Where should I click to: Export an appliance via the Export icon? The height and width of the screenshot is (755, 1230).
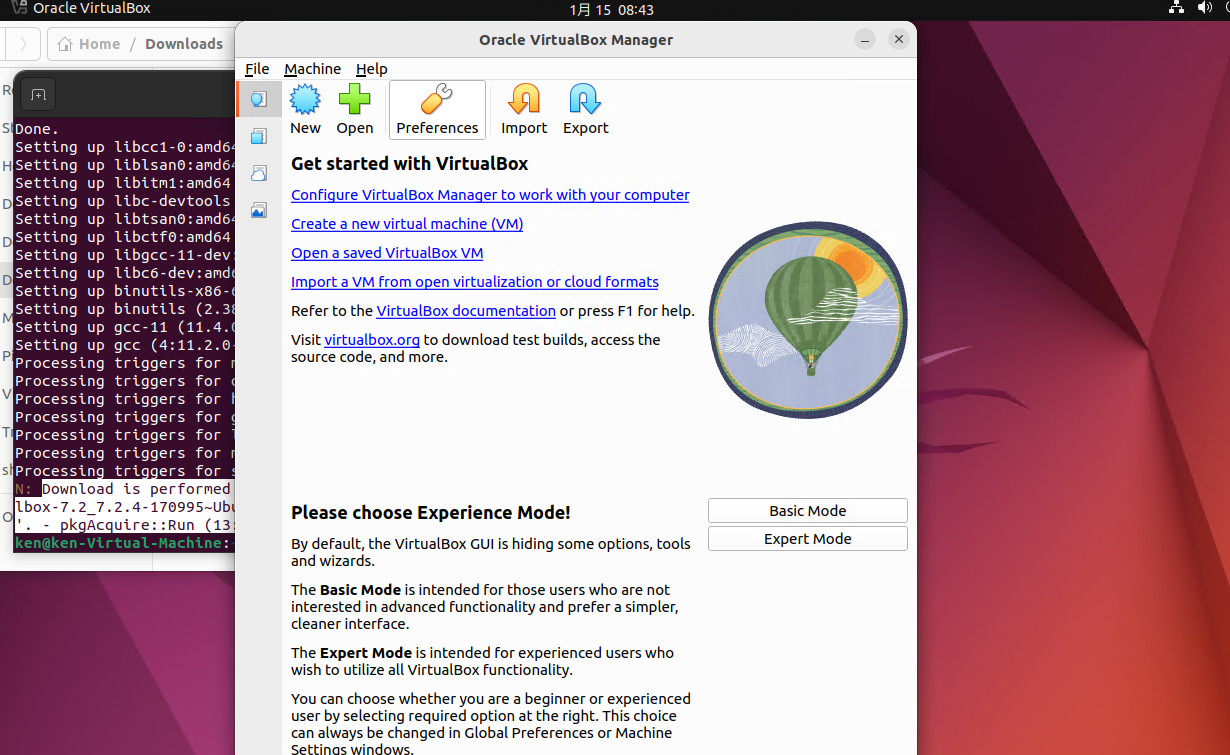(585, 109)
